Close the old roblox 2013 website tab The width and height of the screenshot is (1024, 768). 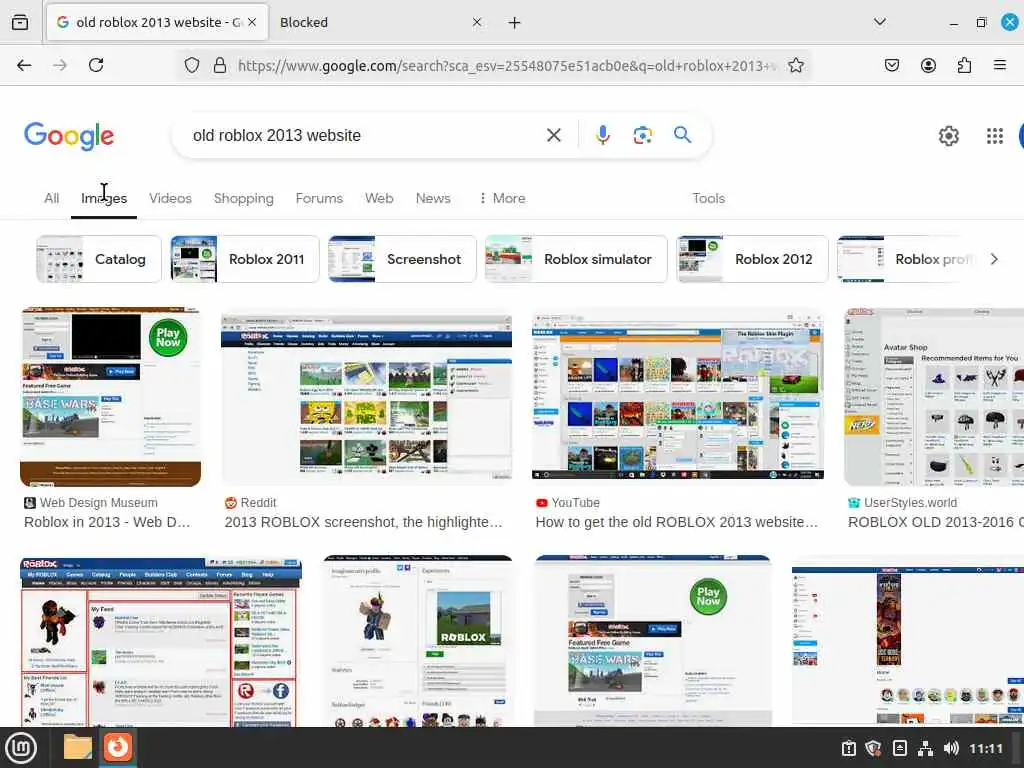click(252, 22)
